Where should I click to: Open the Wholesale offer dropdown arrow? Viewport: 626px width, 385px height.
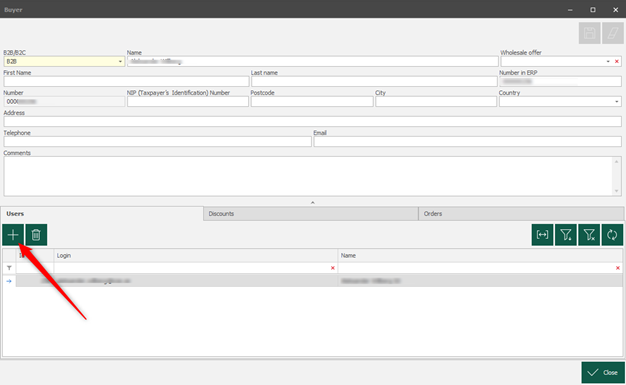point(608,62)
